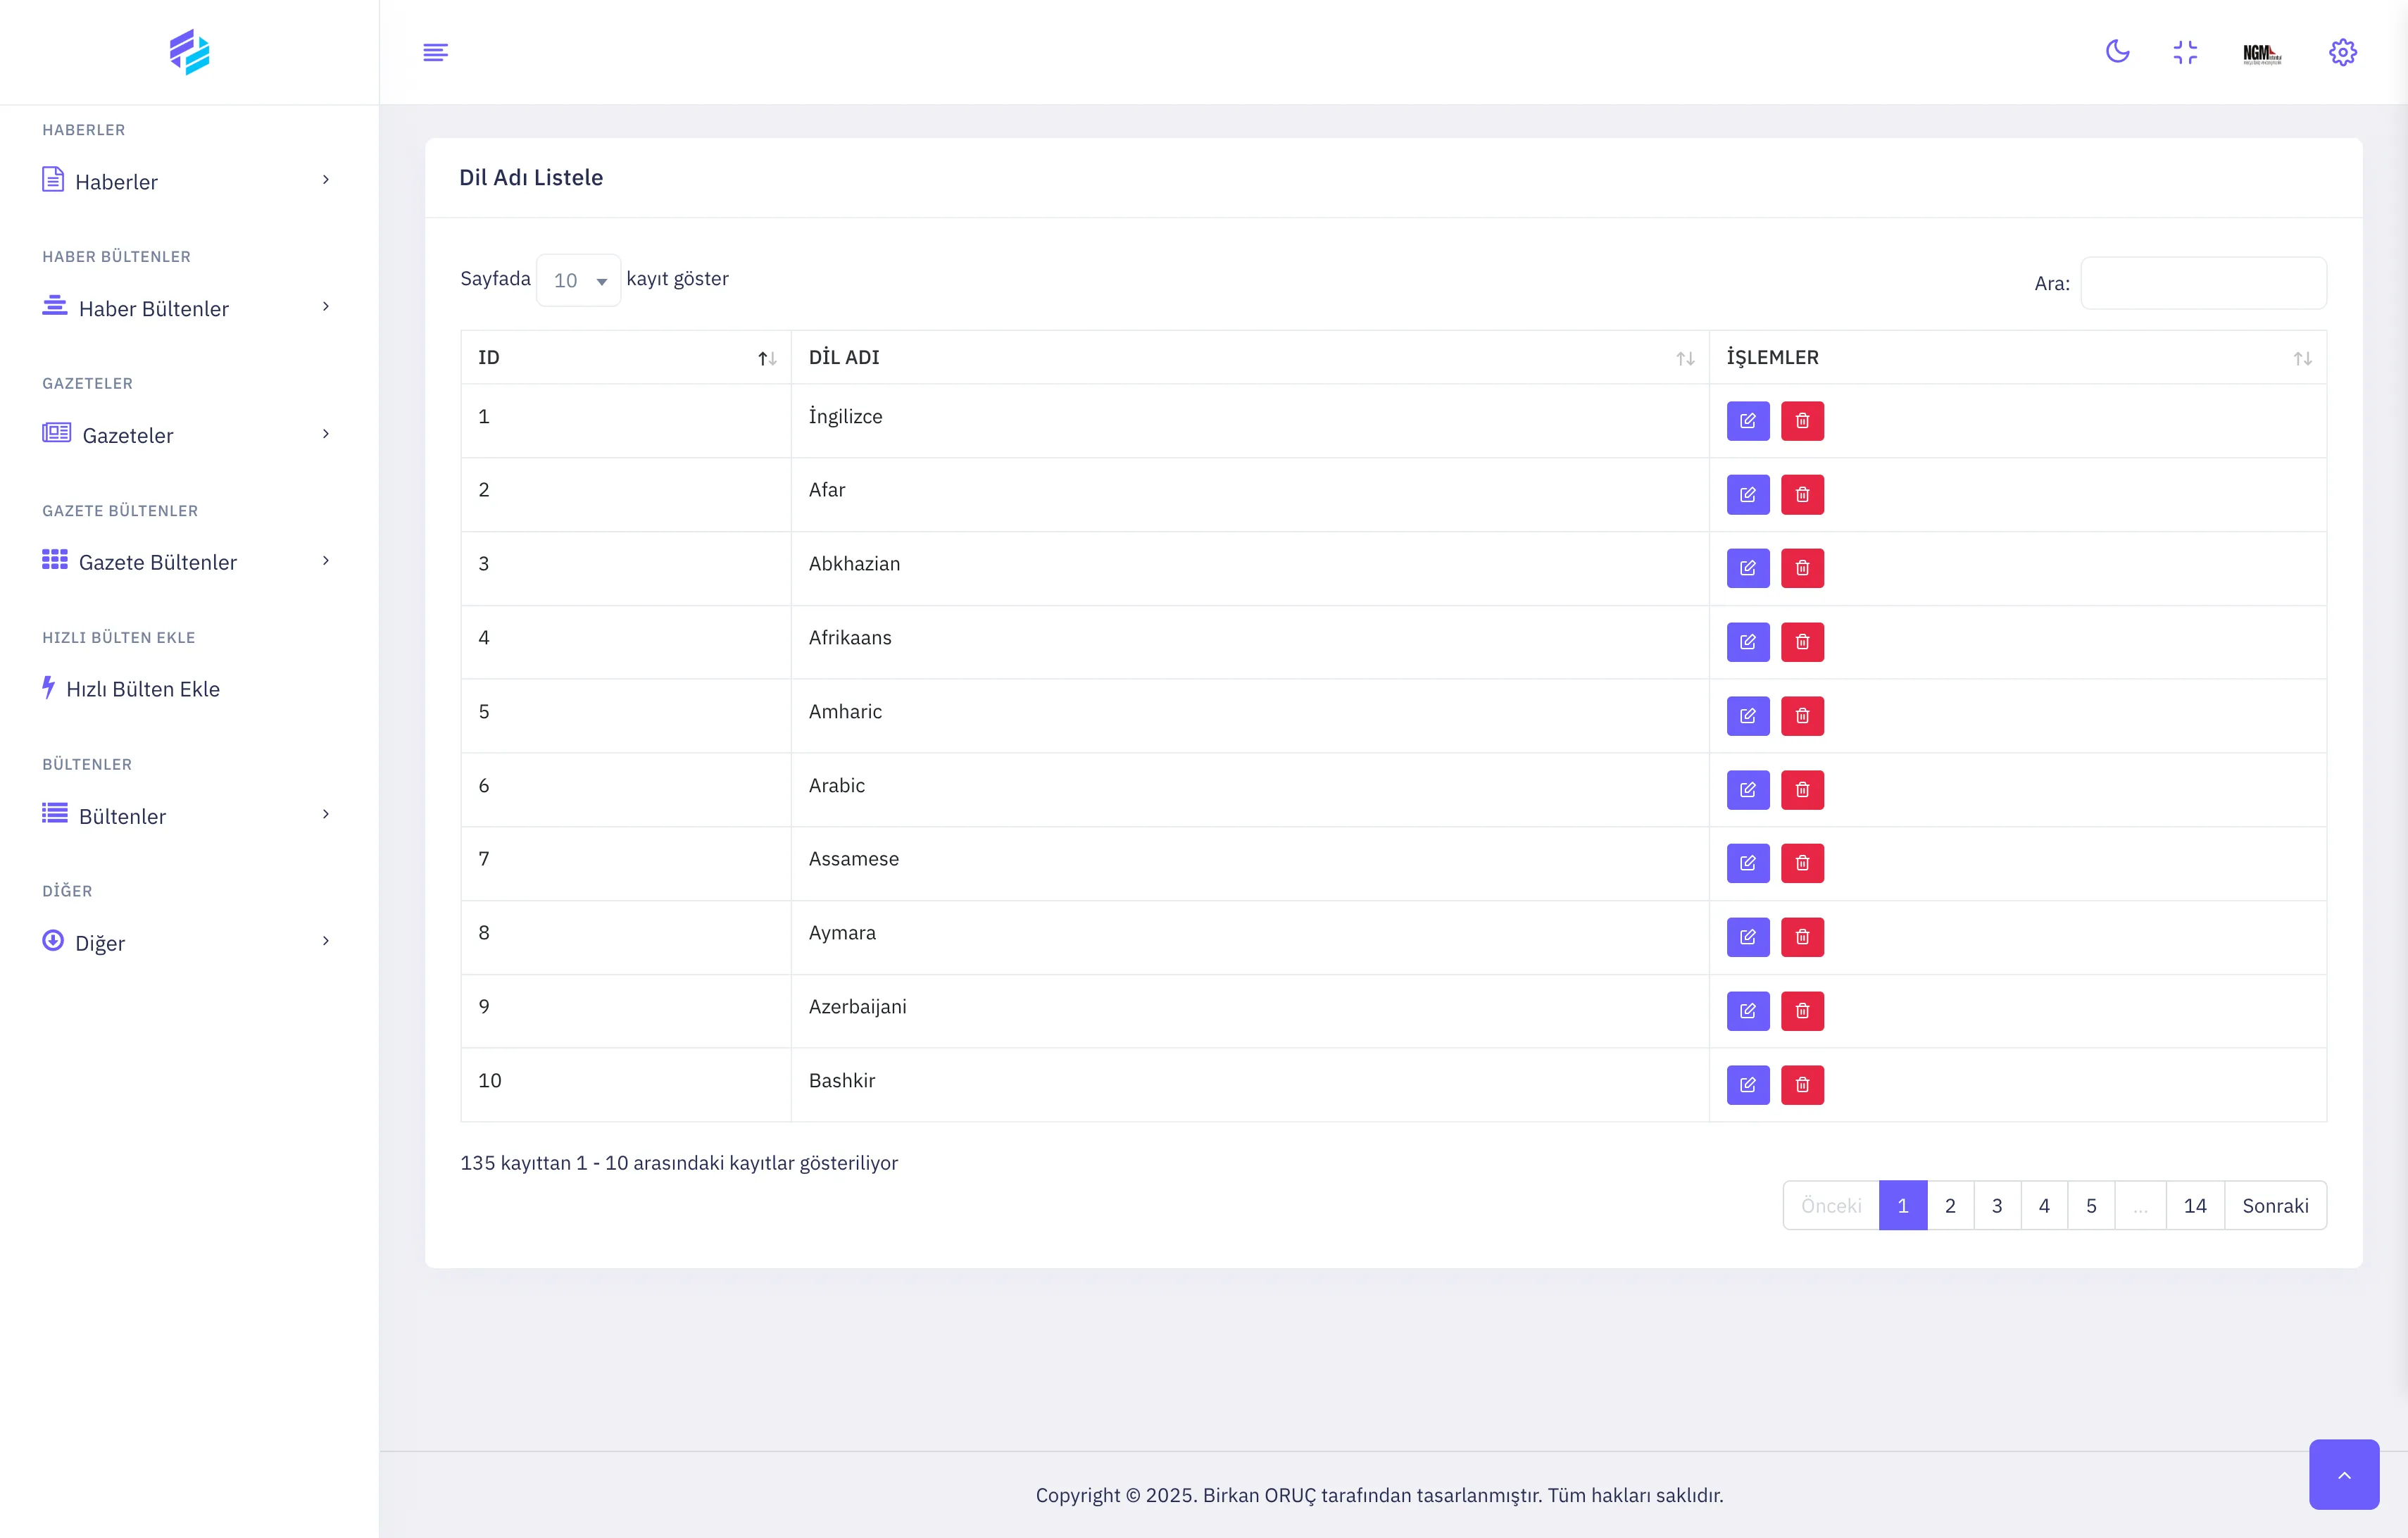
Task: Open Hızlı Bülten Ekle menu item
Action: (142, 689)
